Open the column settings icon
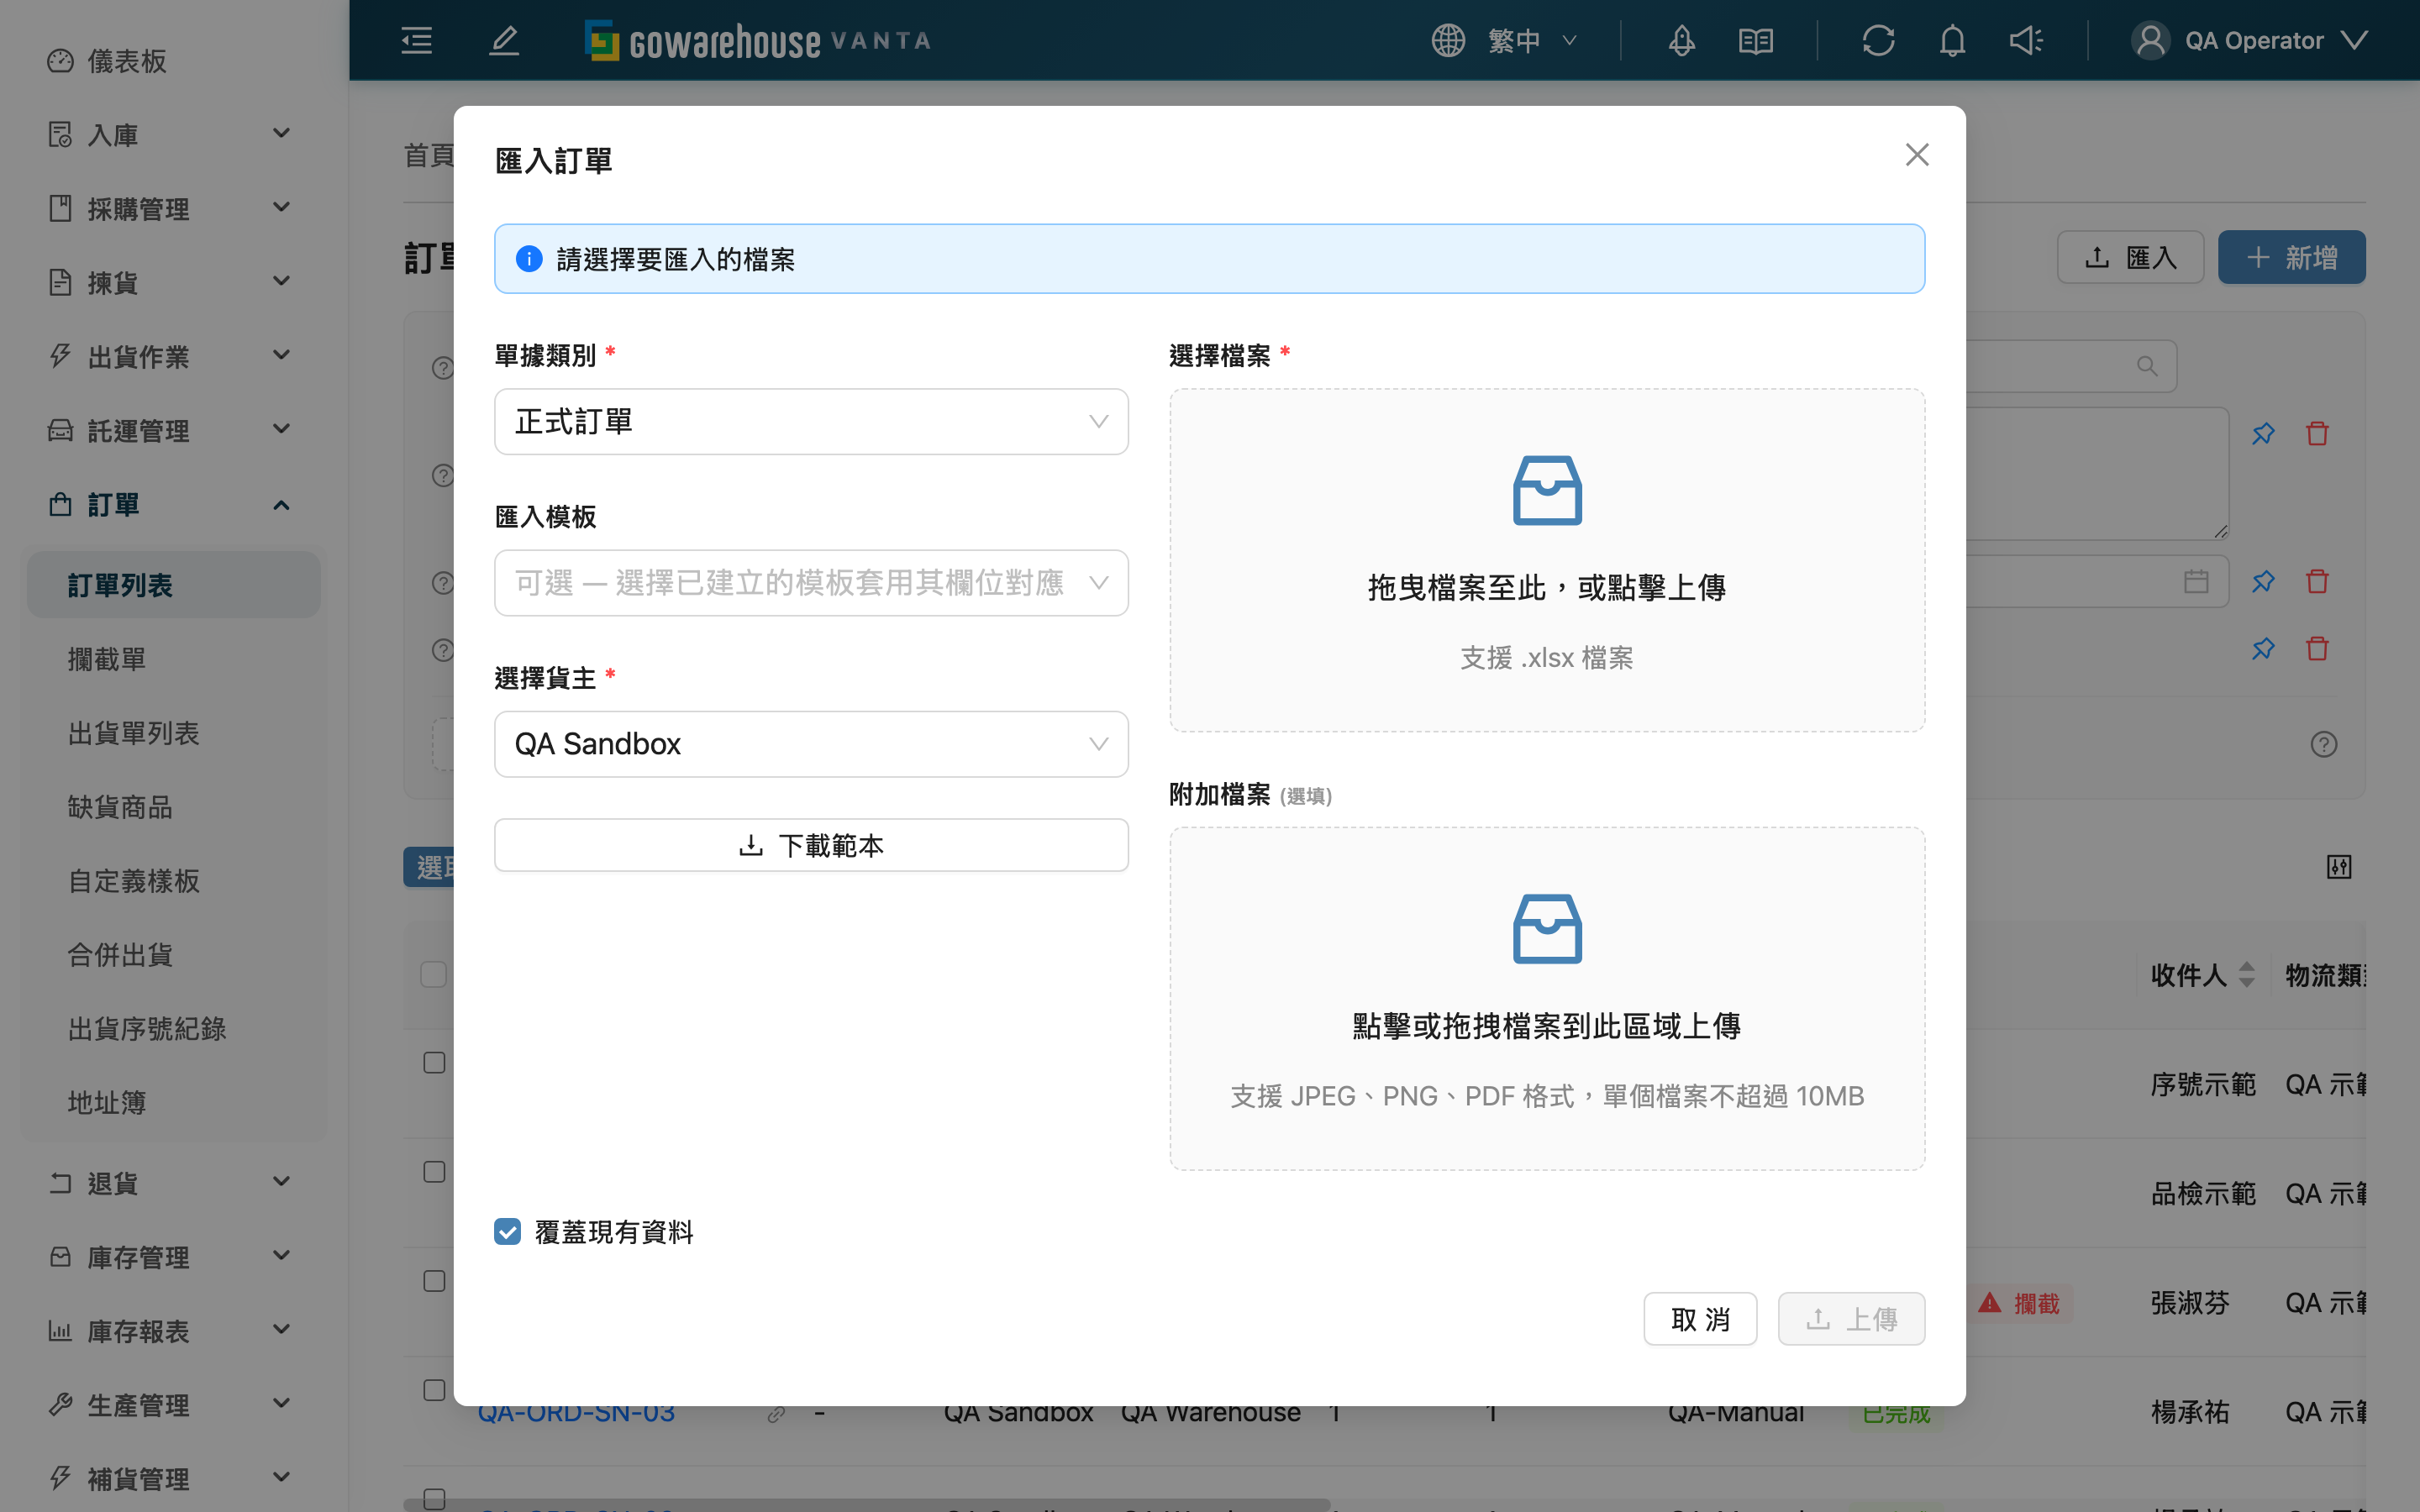This screenshot has width=2420, height=1512. pyautogui.click(x=2339, y=866)
